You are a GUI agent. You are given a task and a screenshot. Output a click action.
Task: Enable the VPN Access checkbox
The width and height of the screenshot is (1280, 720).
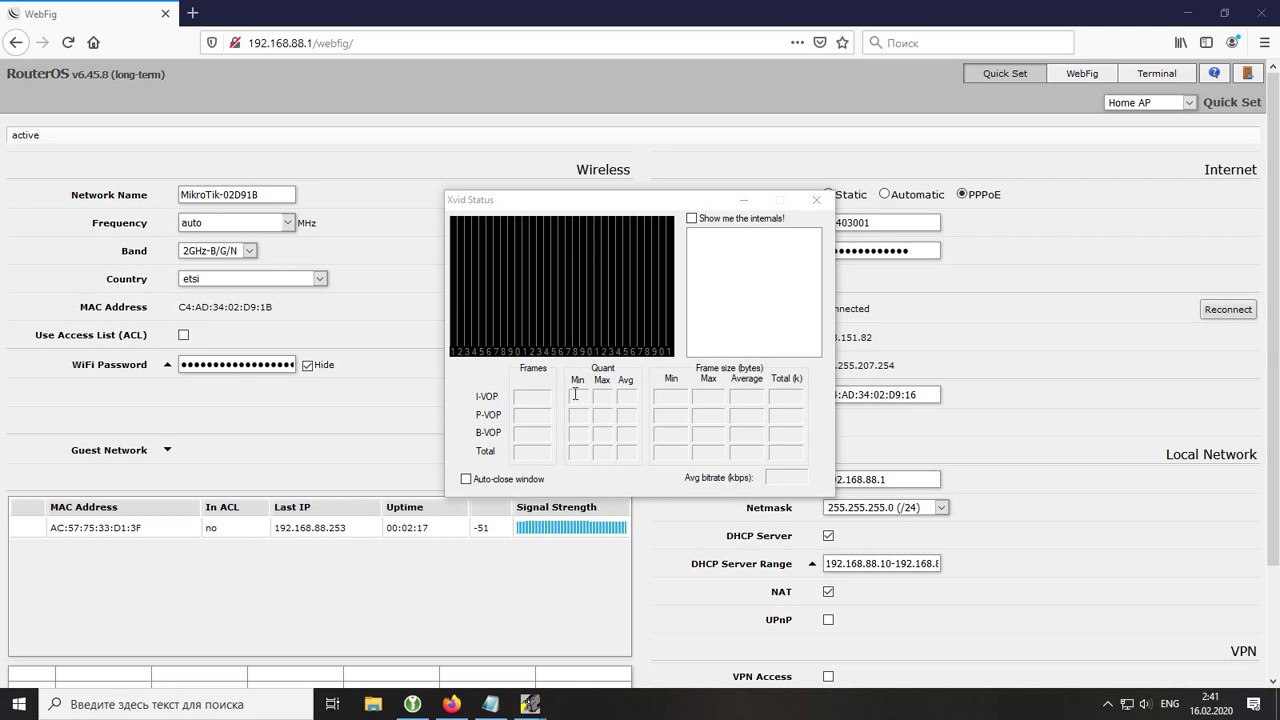click(828, 677)
